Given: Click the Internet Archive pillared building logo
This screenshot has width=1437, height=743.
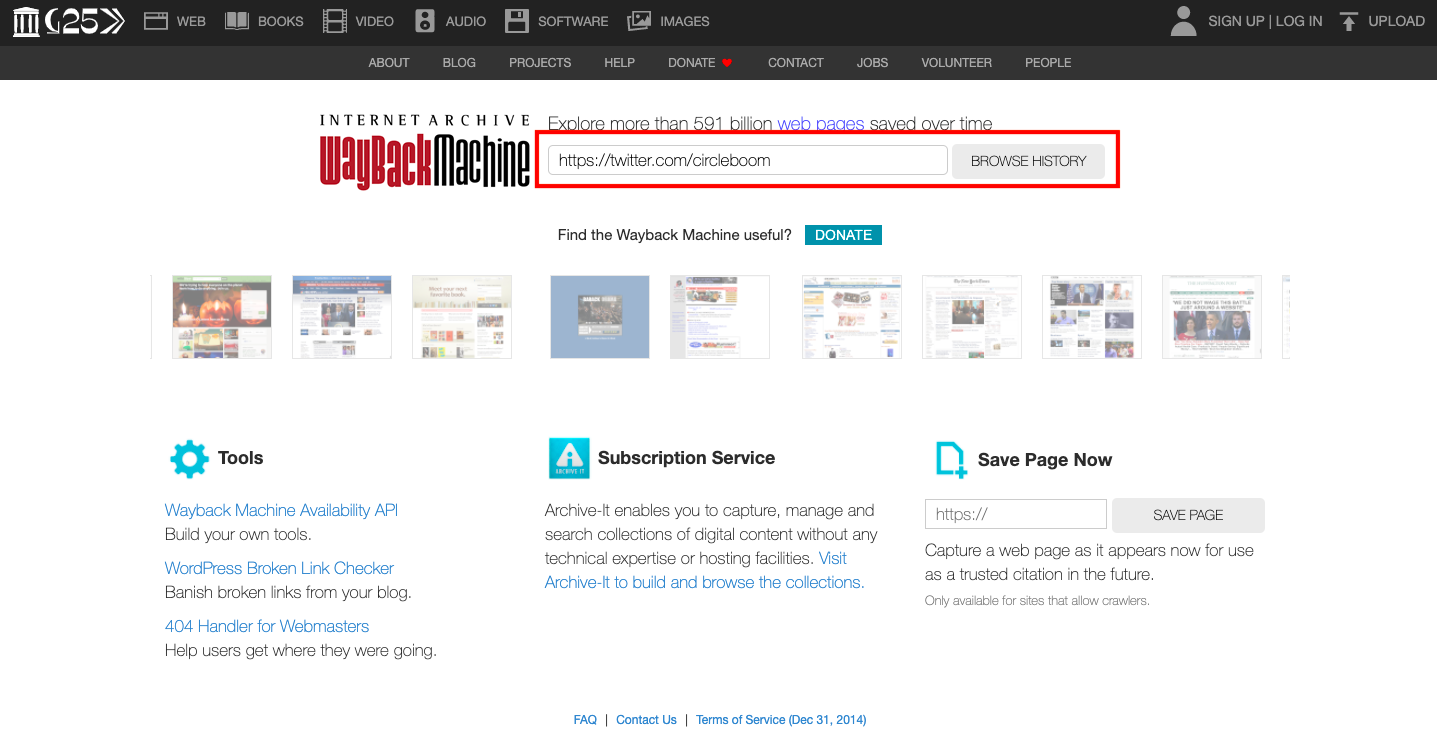Looking at the screenshot, I should coord(26,20).
